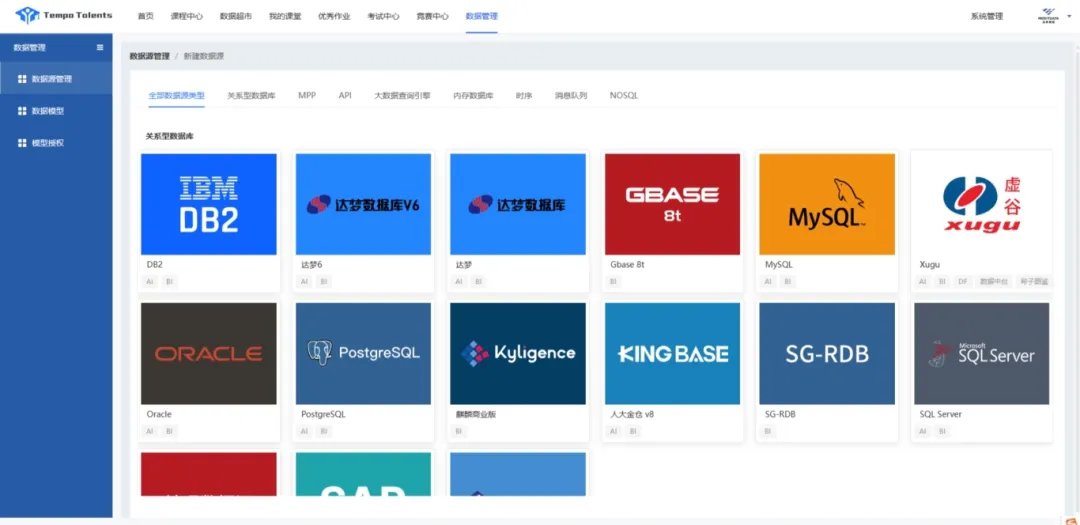Screen dimensions: 1080x525
Task: Switch to the 全部数据源类型 tab
Action: [x=176, y=96]
